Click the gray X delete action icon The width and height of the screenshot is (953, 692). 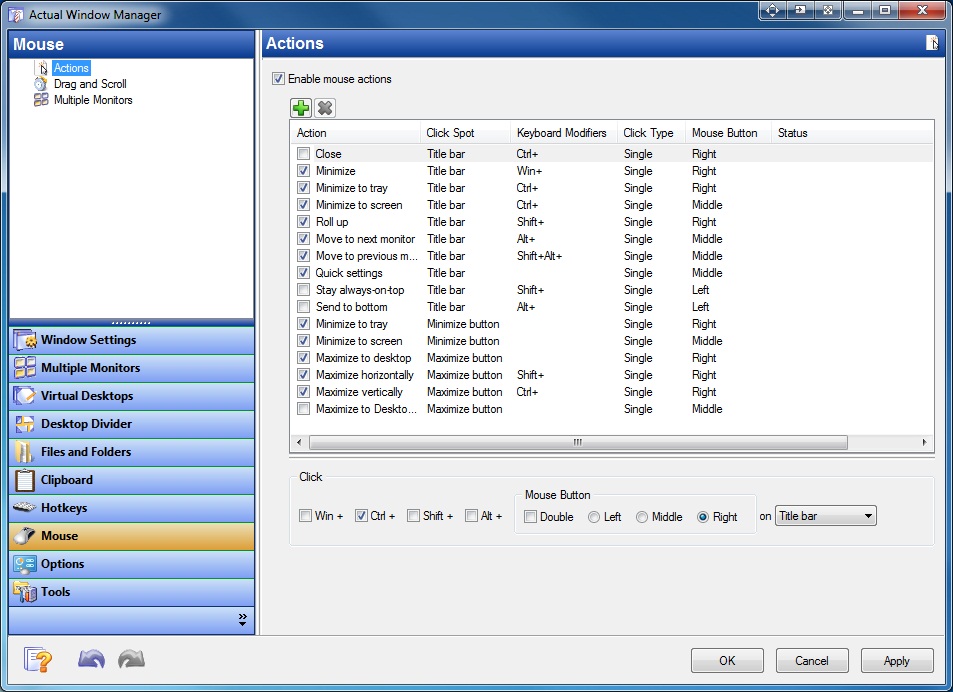[x=325, y=108]
